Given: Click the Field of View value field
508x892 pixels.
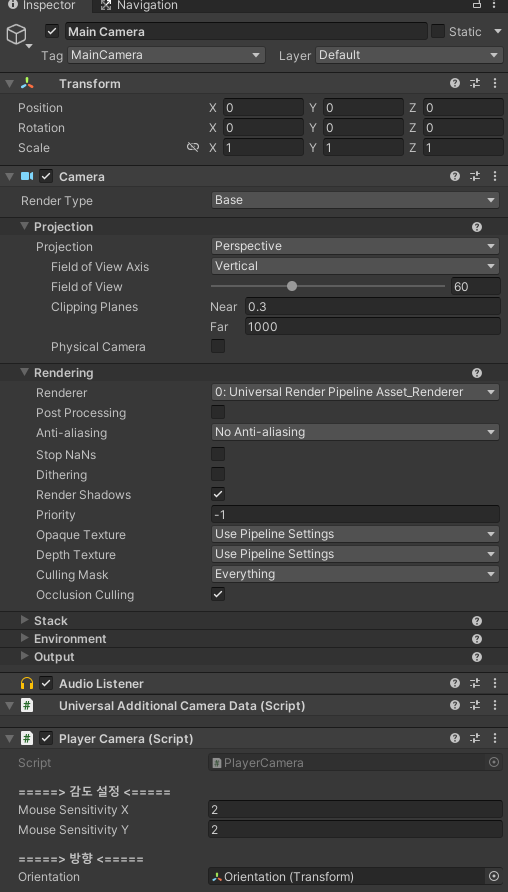Looking at the screenshot, I should coord(476,286).
